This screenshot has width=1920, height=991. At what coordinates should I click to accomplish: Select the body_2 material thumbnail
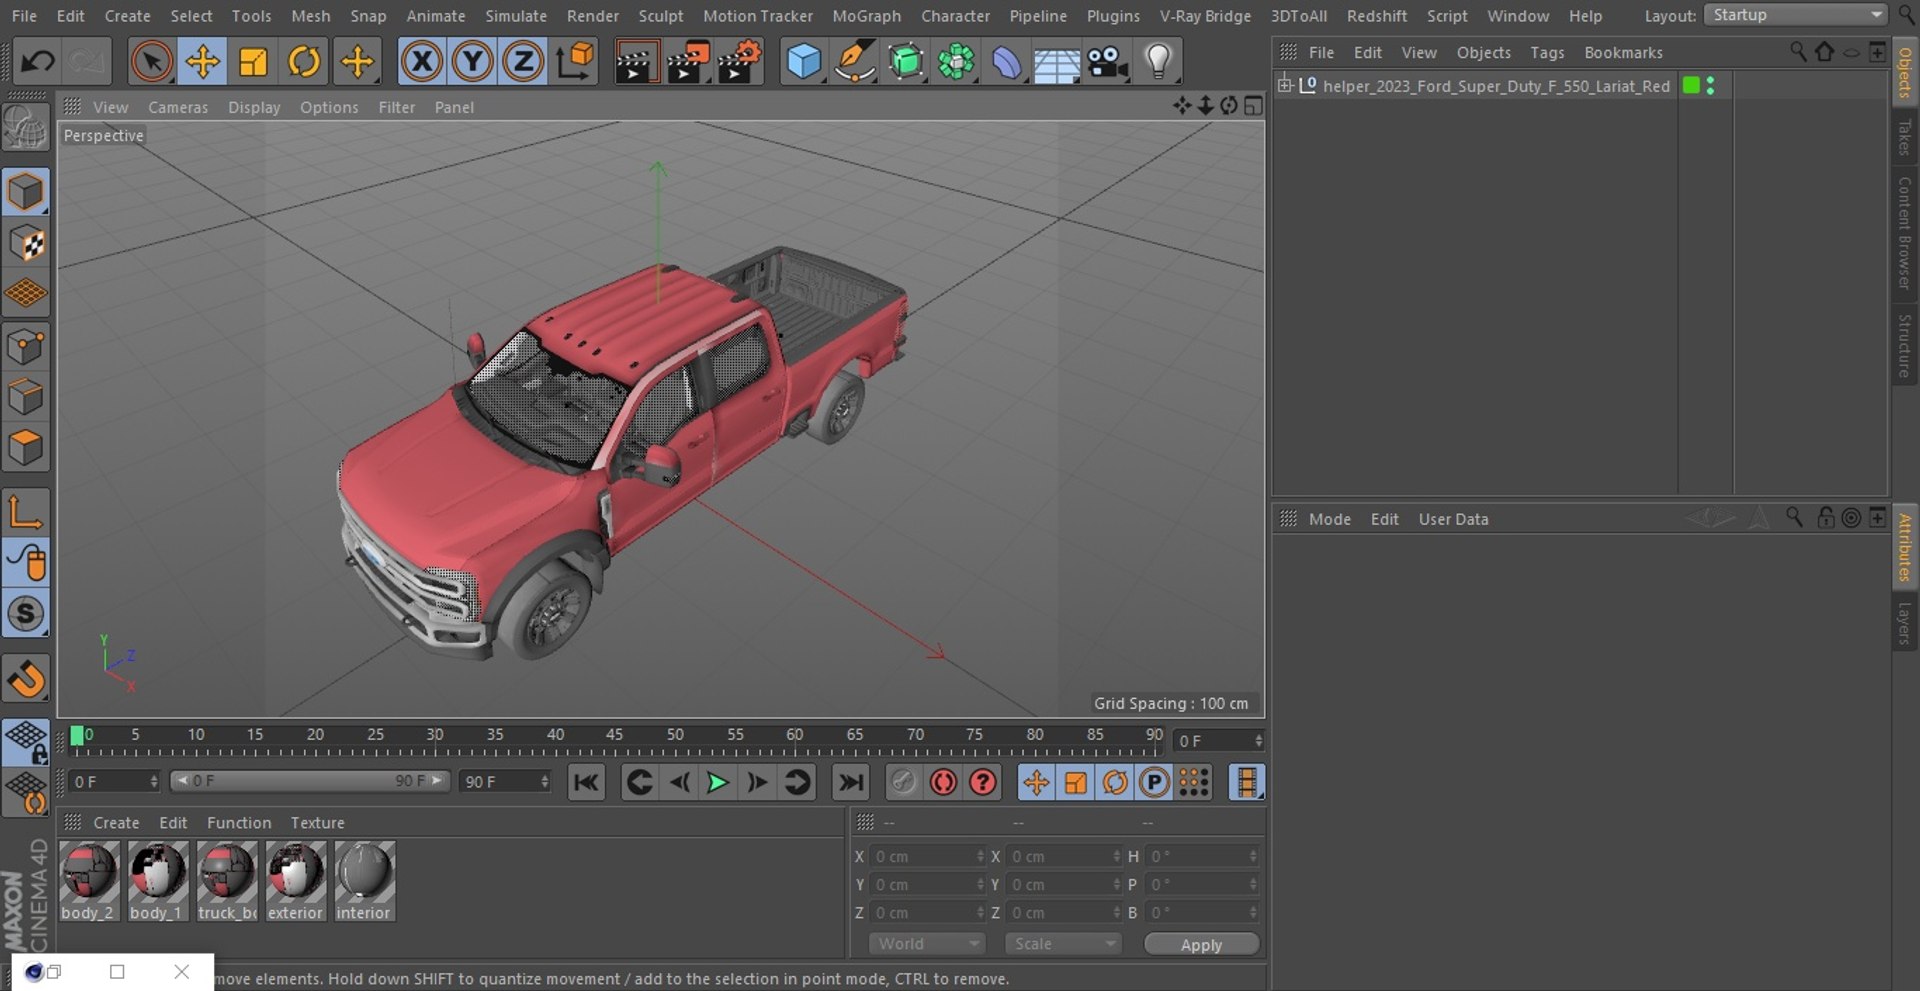click(x=88, y=880)
